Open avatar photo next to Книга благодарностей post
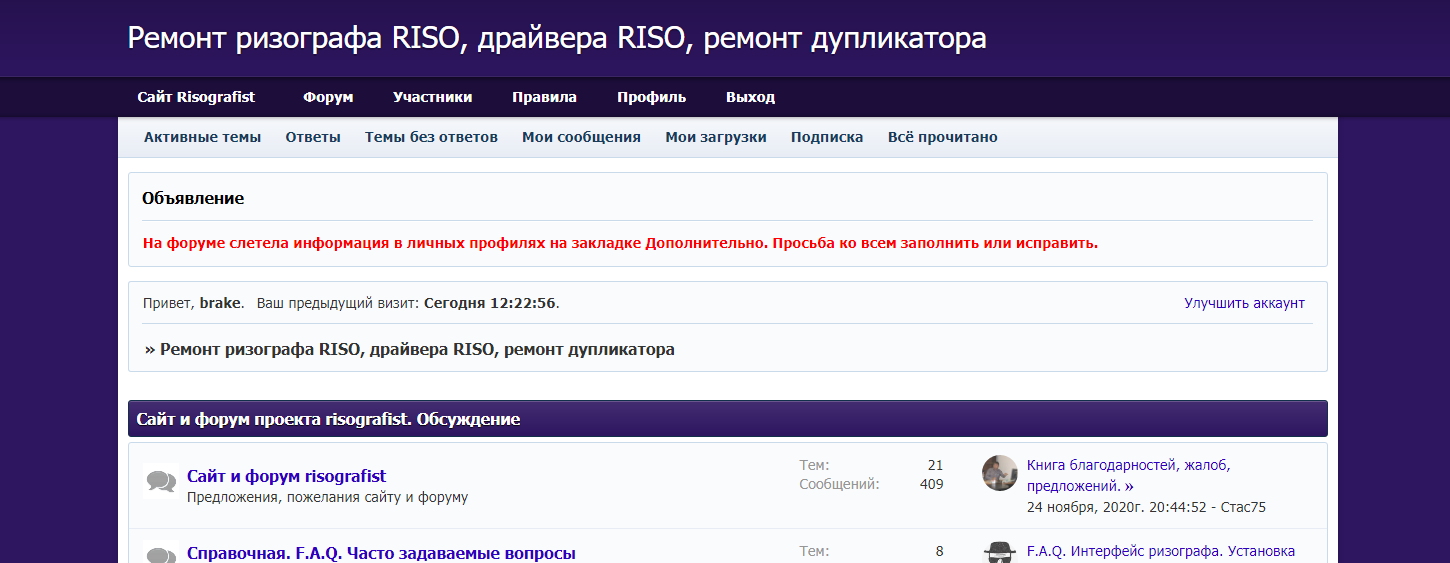This screenshot has width=1450, height=563. click(x=999, y=473)
